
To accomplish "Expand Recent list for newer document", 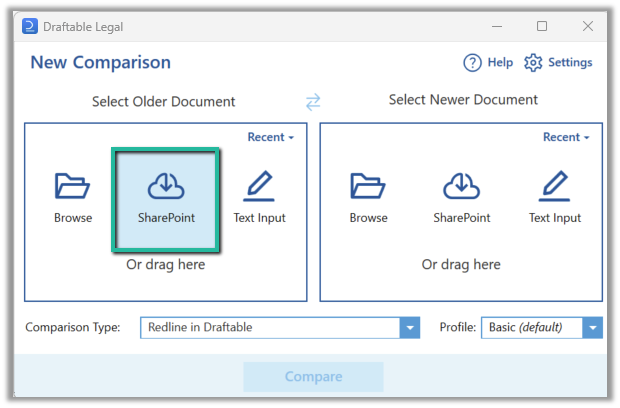I will [566, 137].
